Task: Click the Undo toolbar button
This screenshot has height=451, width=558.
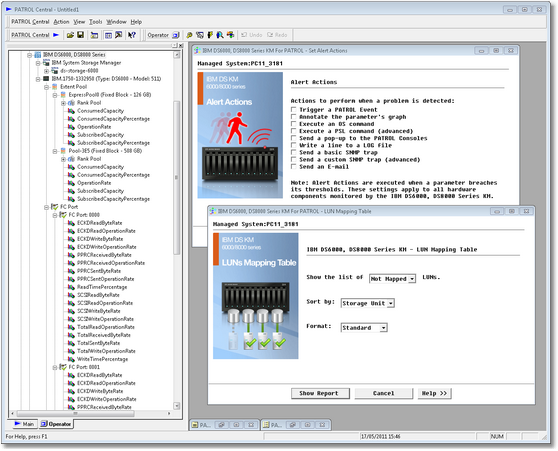Action: pos(252,35)
